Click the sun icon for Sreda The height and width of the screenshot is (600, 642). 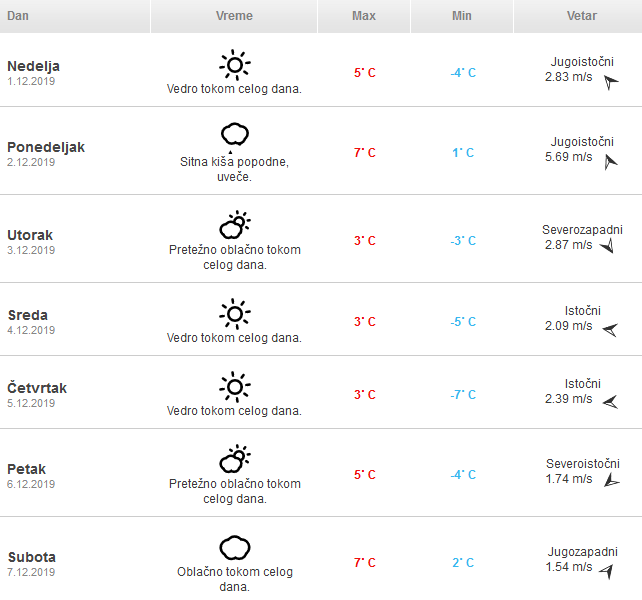[234, 314]
